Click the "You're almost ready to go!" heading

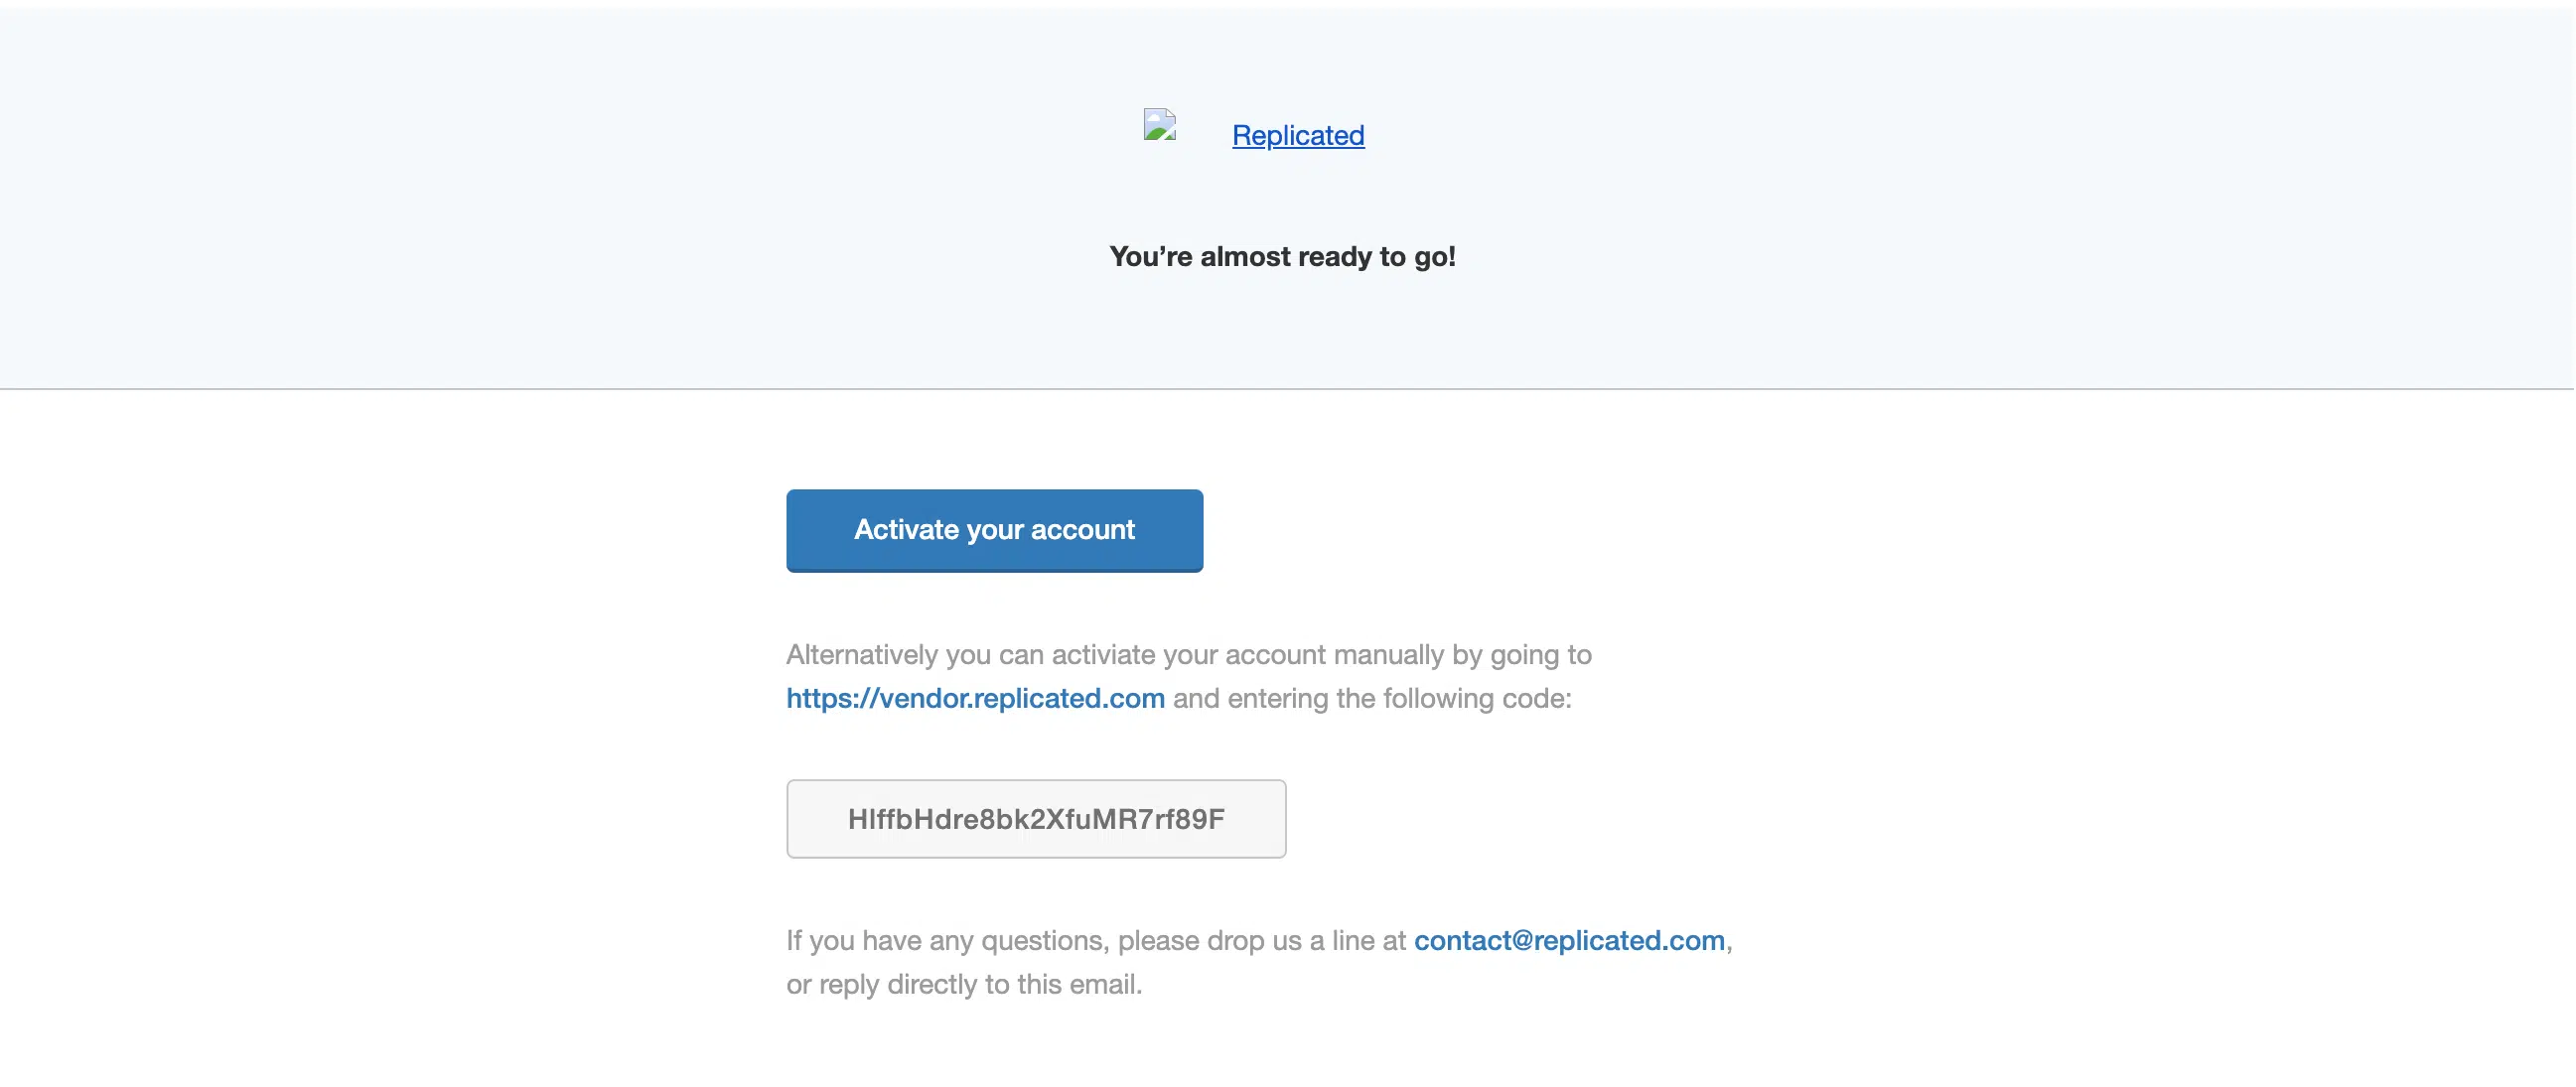(1282, 257)
